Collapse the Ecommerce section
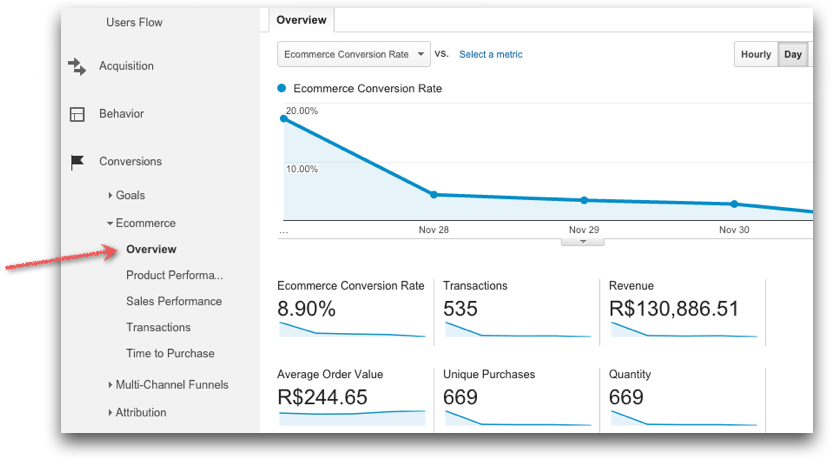Viewport: 832px width, 462px height. 145,223
